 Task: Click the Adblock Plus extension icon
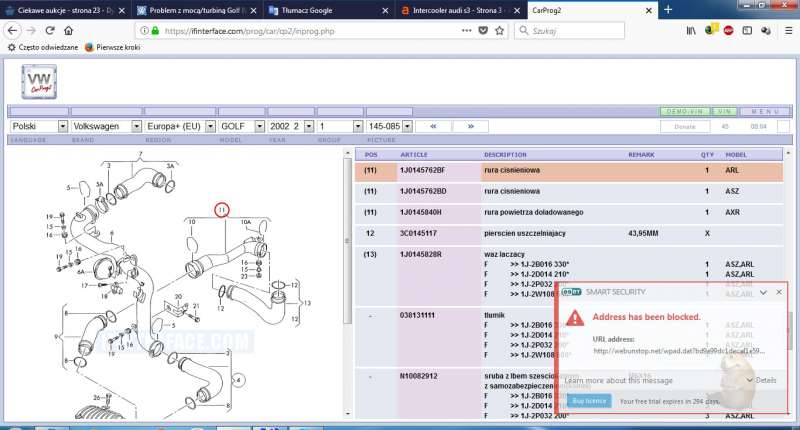pyautogui.click(x=729, y=31)
